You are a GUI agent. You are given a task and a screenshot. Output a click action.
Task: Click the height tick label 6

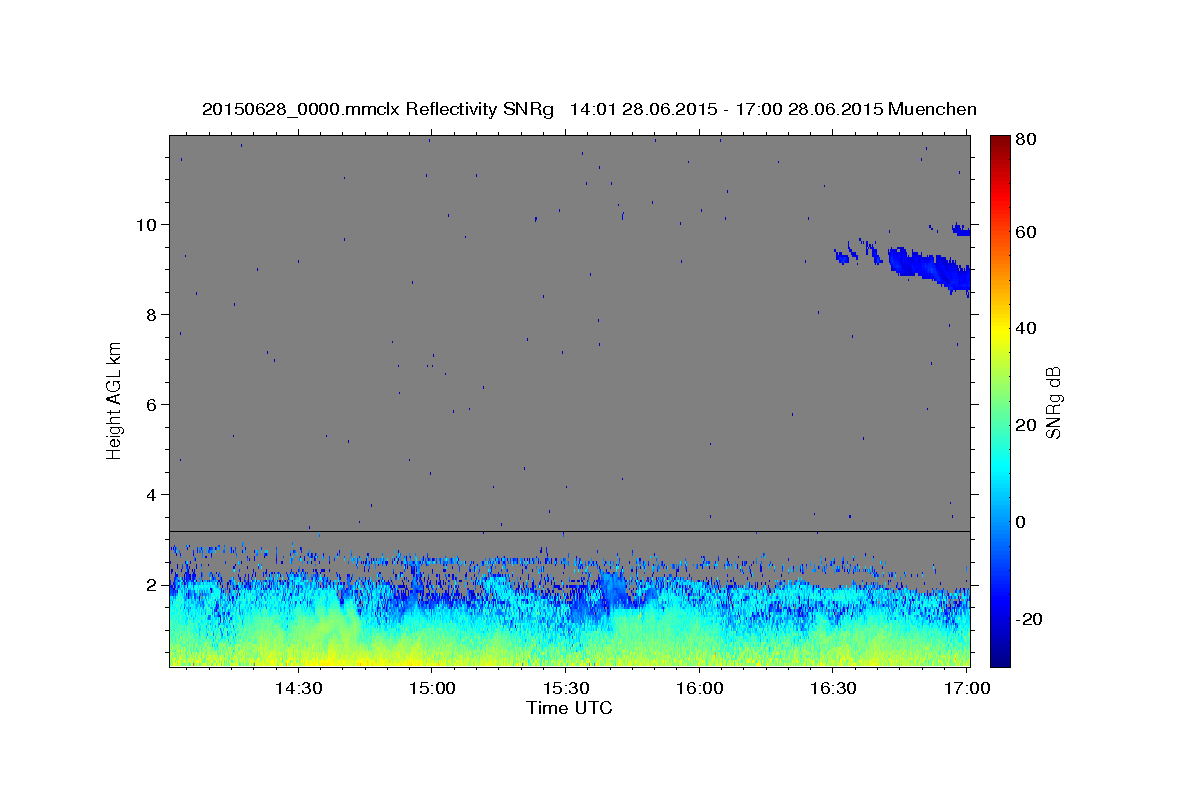point(154,404)
